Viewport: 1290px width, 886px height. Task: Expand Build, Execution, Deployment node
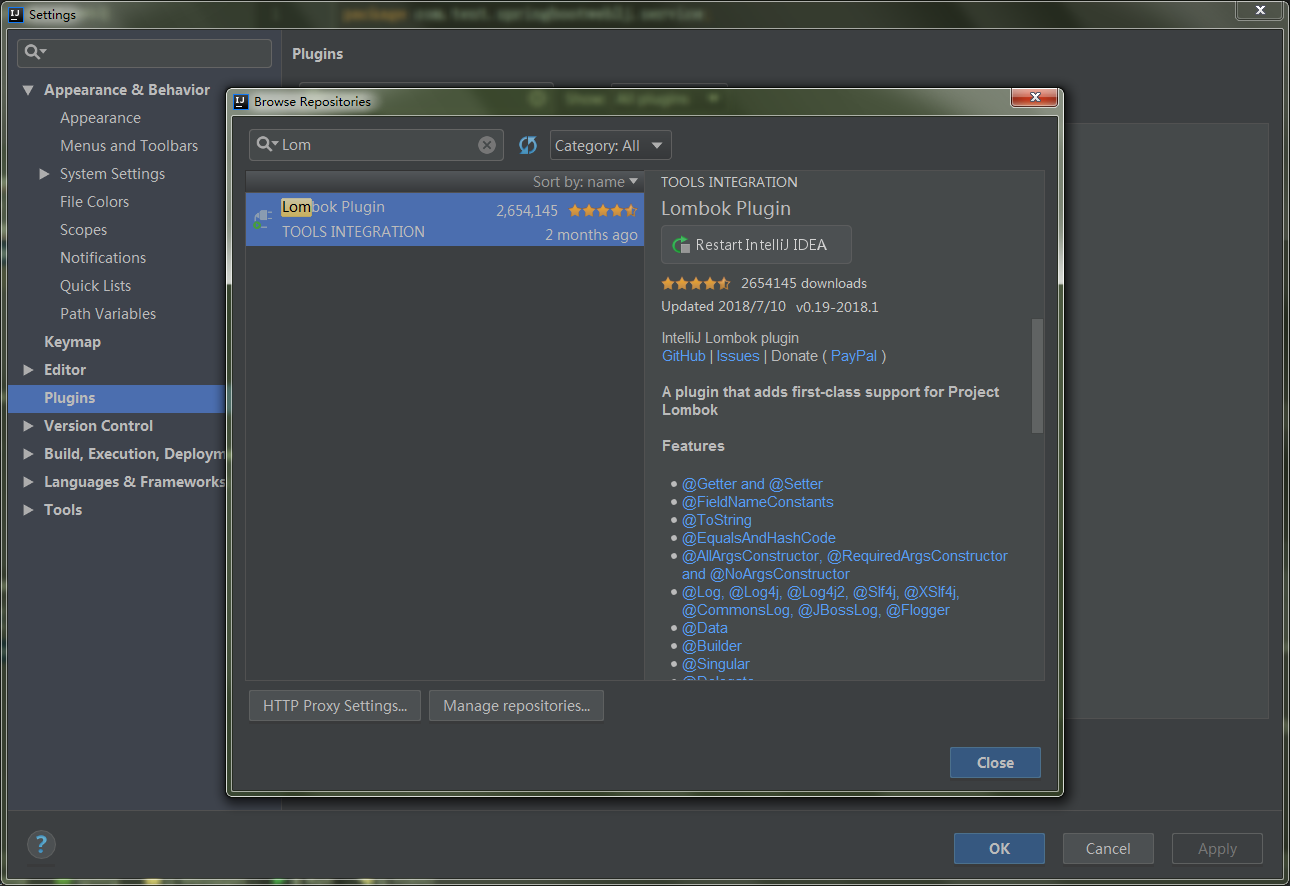coord(28,454)
